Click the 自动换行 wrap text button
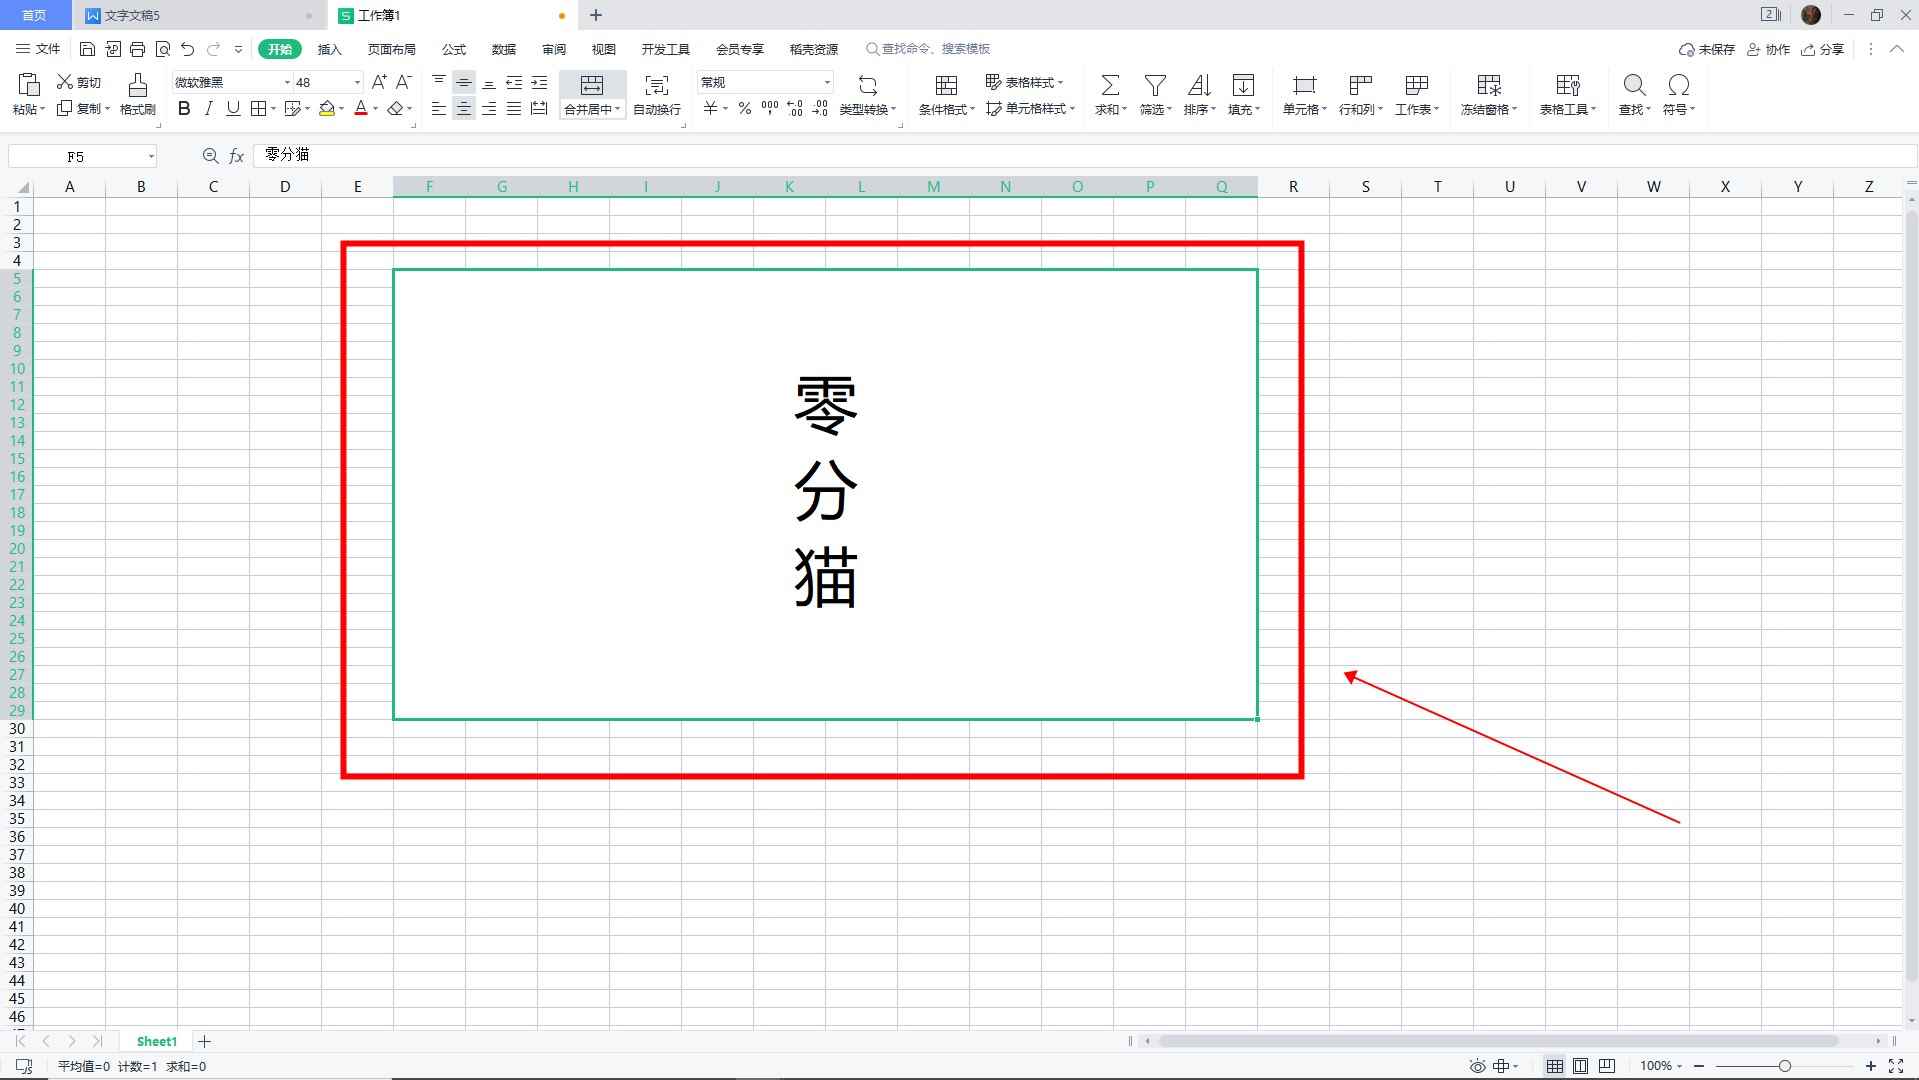The image size is (1919, 1080). pos(654,94)
